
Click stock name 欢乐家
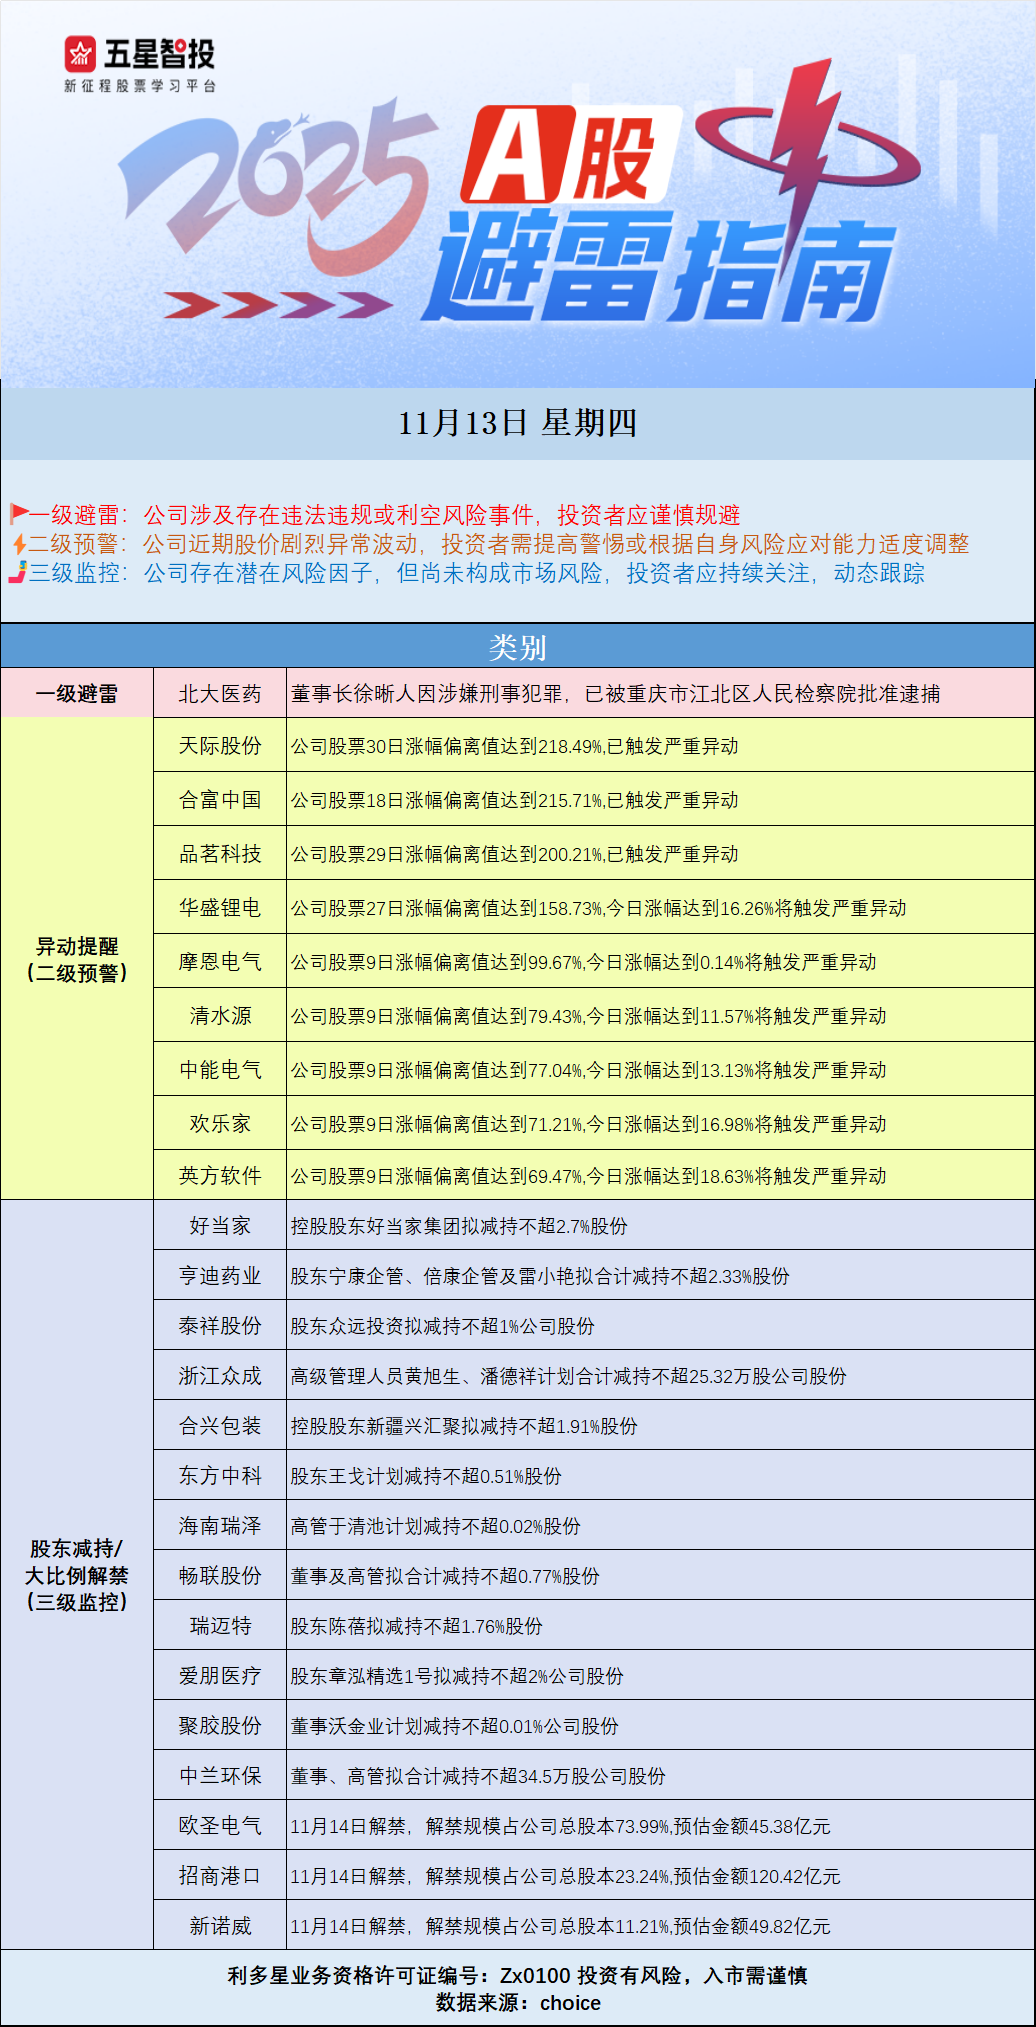pyautogui.click(x=220, y=1123)
